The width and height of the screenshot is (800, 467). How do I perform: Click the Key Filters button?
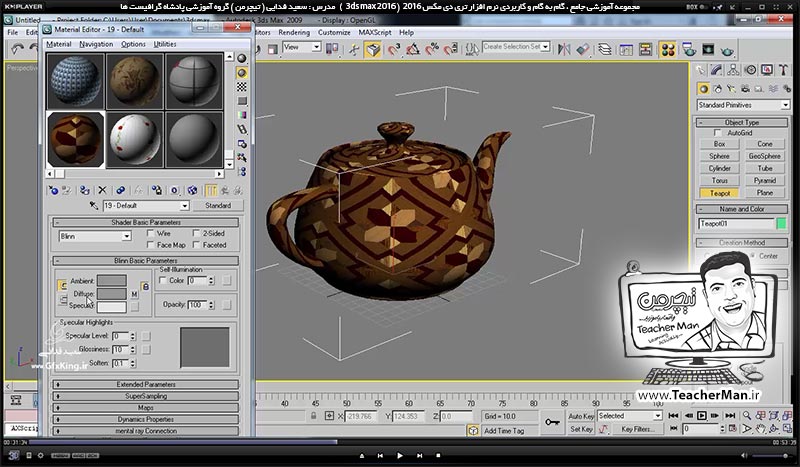tap(638, 429)
